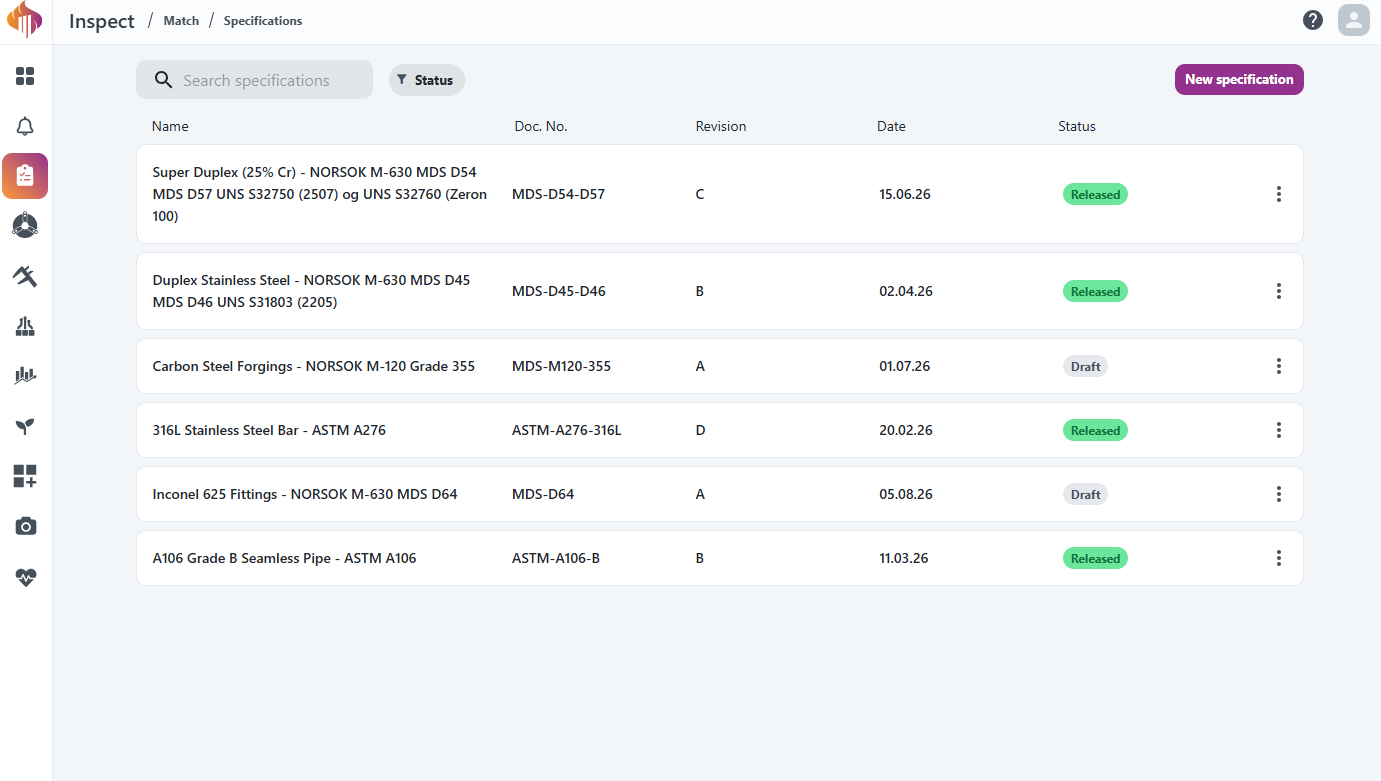Click the Date column header
The image size is (1381, 781).
[891, 126]
